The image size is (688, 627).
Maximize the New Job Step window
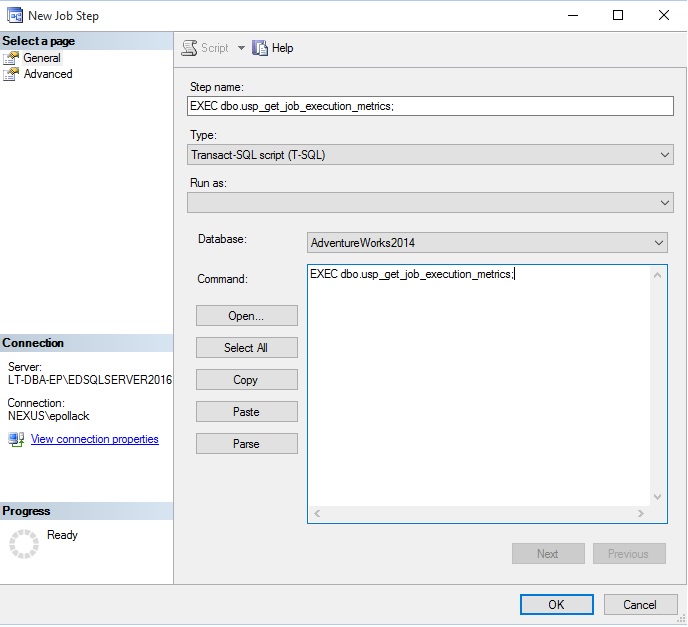click(x=618, y=15)
